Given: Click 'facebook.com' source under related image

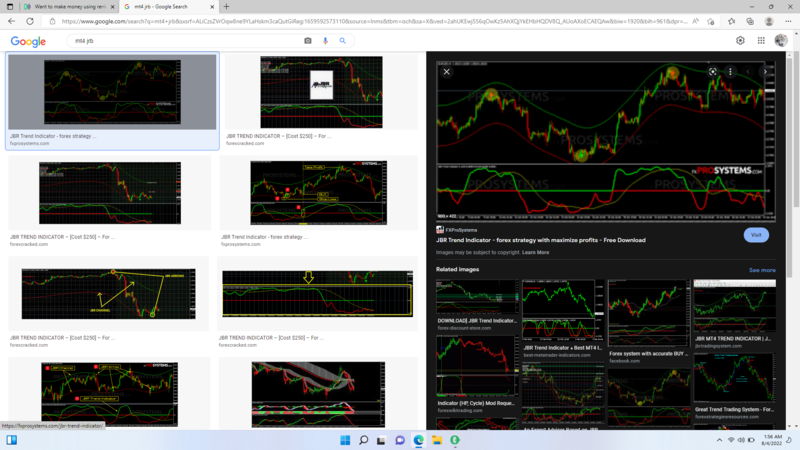Looking at the screenshot, I should tap(624, 361).
